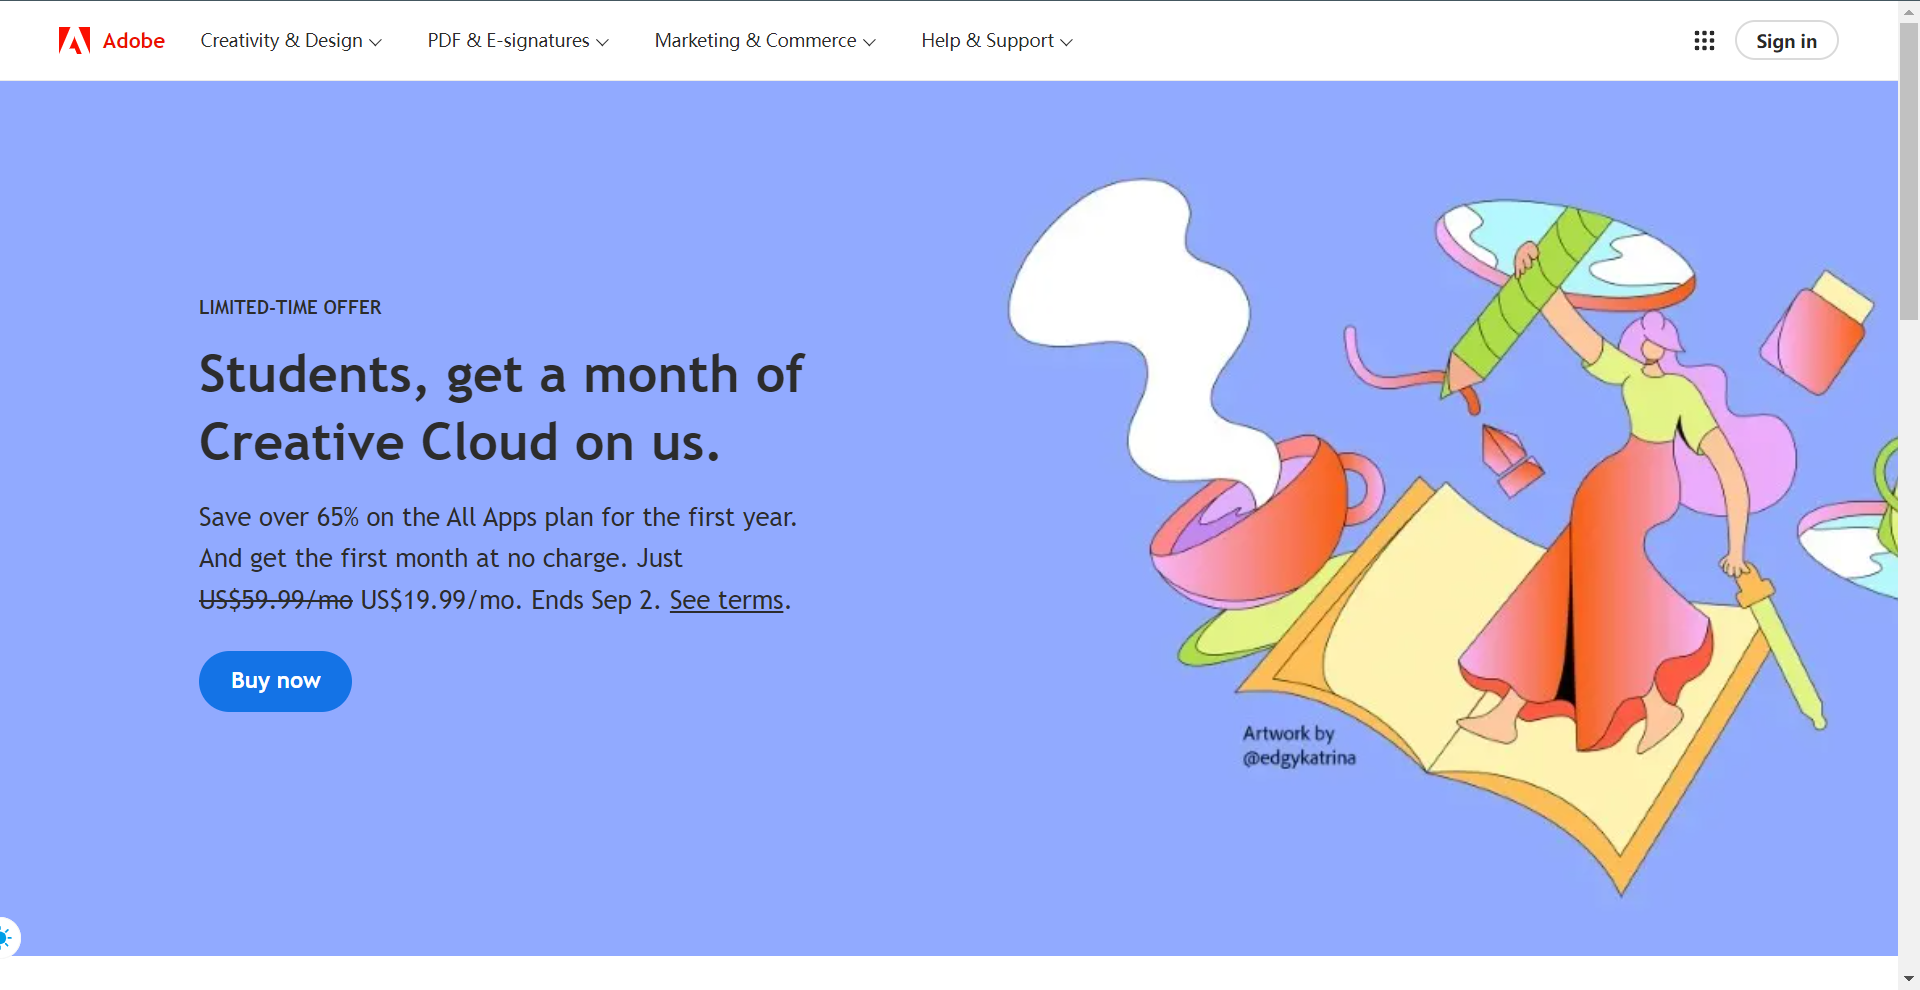
Task: Open the Marketing & Commerce dropdown
Action: click(765, 41)
